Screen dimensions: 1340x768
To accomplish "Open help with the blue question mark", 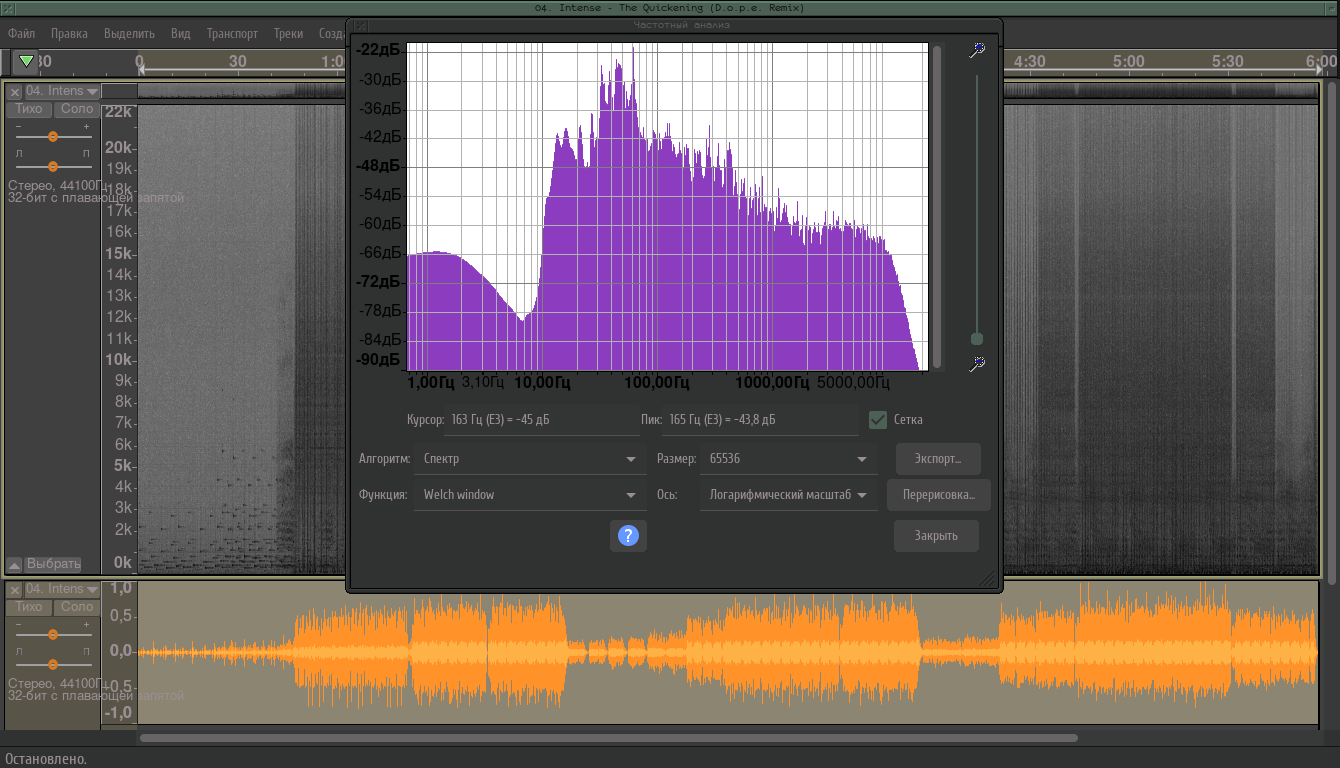I will 628,536.
